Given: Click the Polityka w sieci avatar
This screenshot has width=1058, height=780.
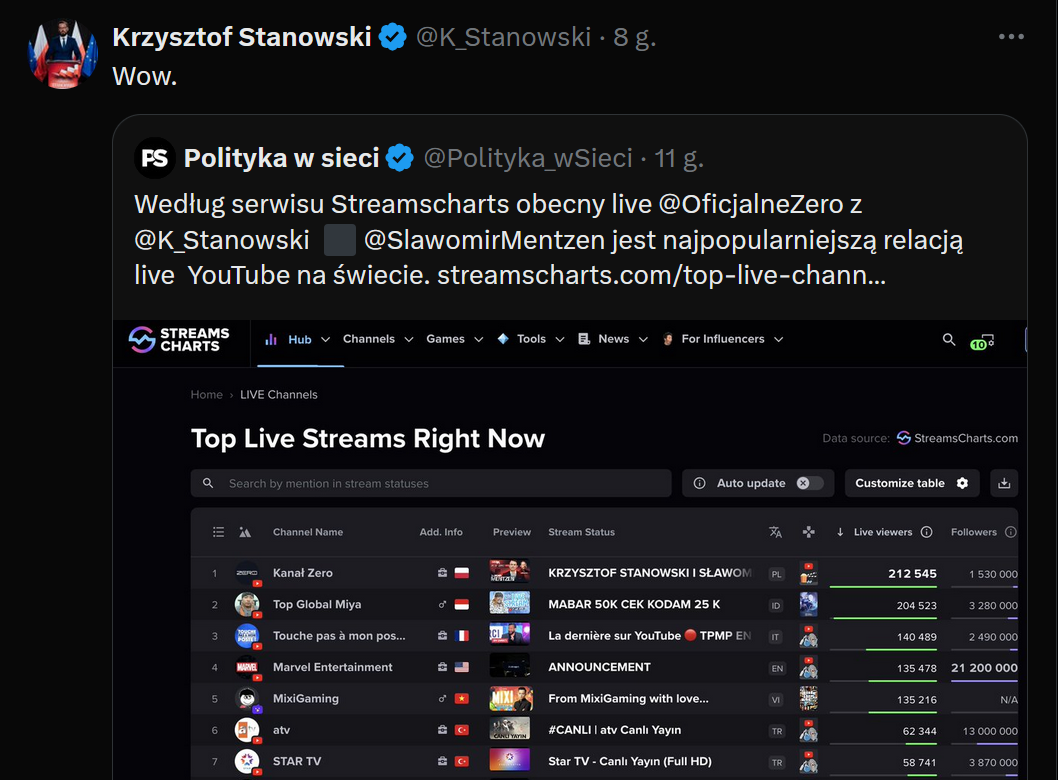Looking at the screenshot, I should pos(156,158).
